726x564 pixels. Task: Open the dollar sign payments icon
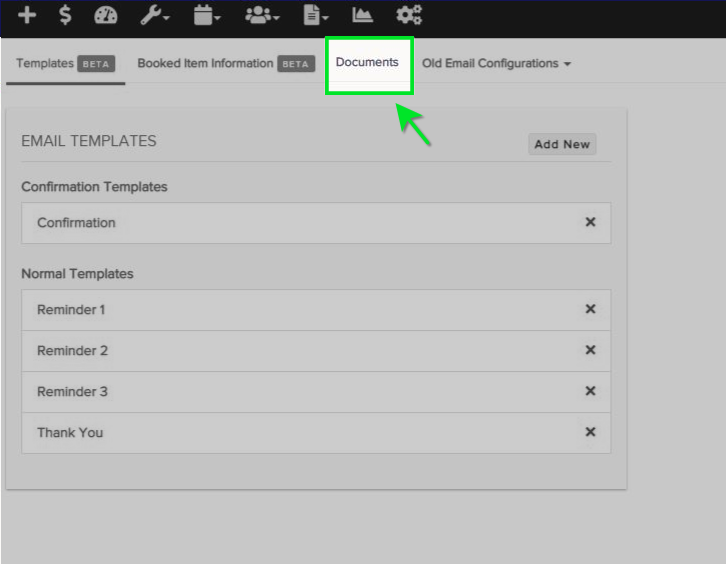(x=65, y=15)
